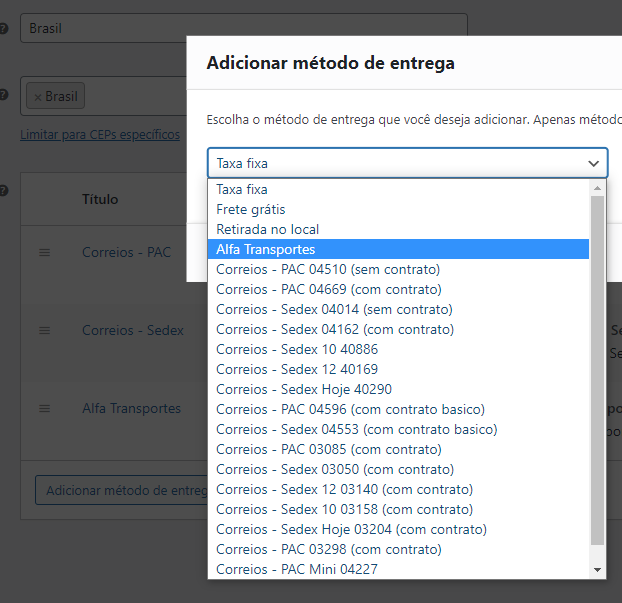Image resolution: width=622 pixels, height=603 pixels.
Task: Open the Taxa fixa method dropdown
Action: point(407,163)
